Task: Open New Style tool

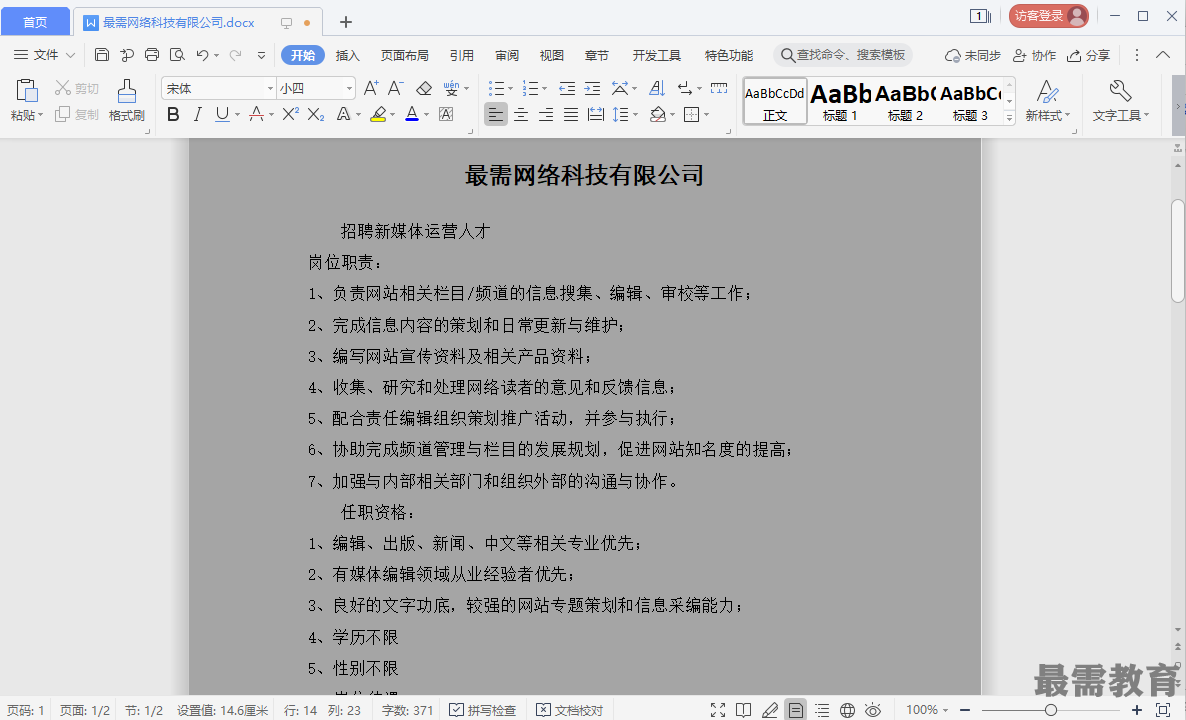Action: click(x=1048, y=101)
